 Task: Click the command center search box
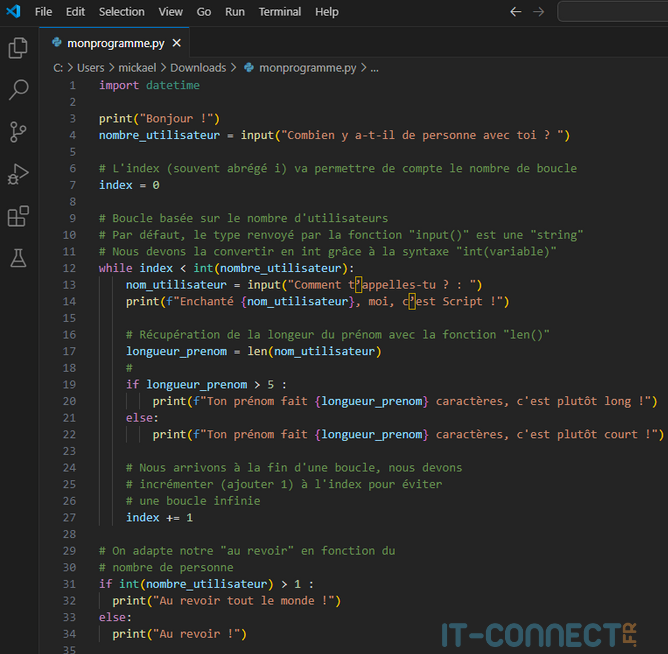(612, 12)
